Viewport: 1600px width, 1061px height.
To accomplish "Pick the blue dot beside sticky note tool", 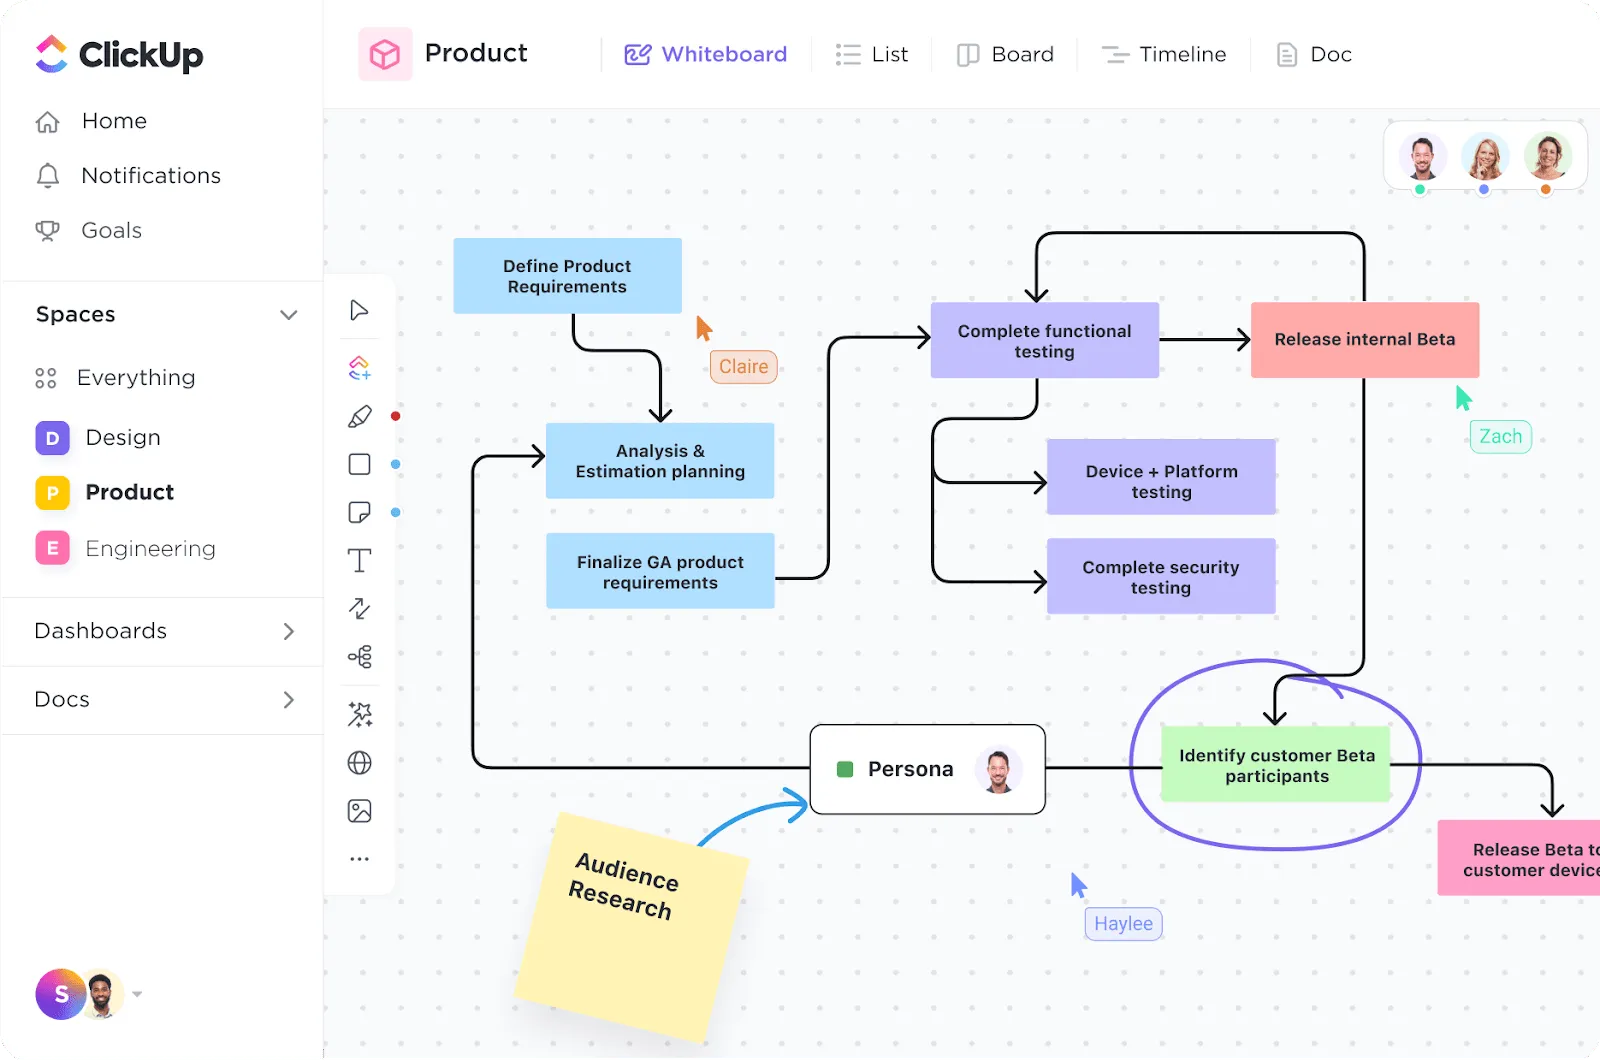I will (396, 512).
